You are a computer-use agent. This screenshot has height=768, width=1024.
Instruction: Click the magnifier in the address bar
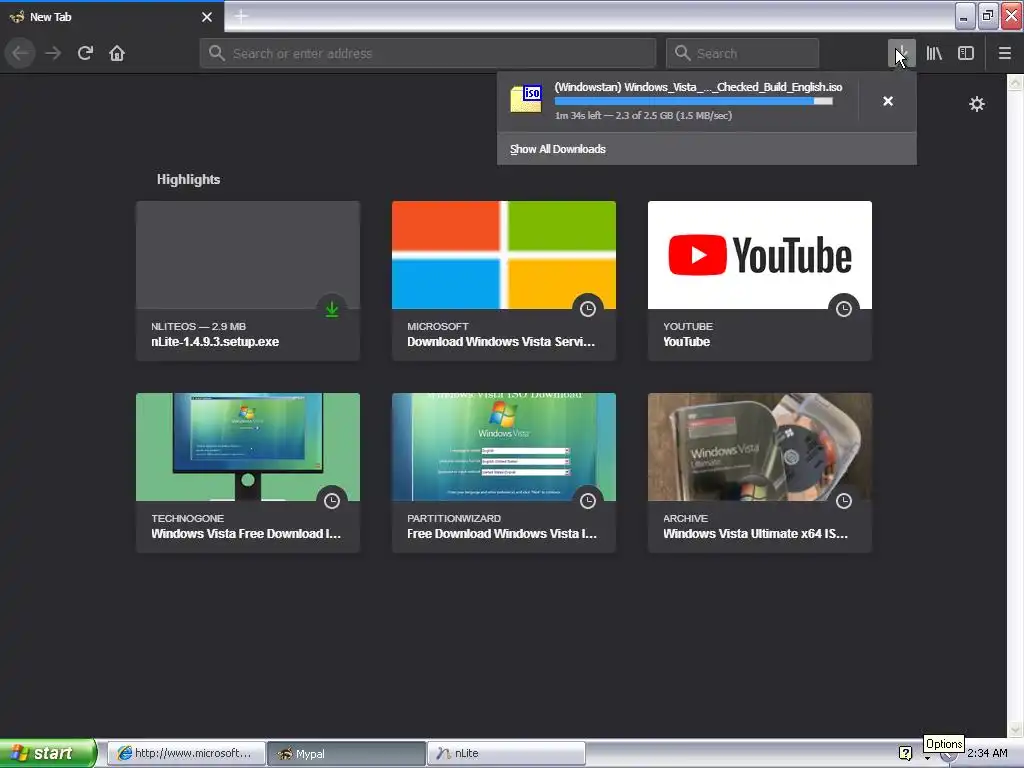click(217, 53)
